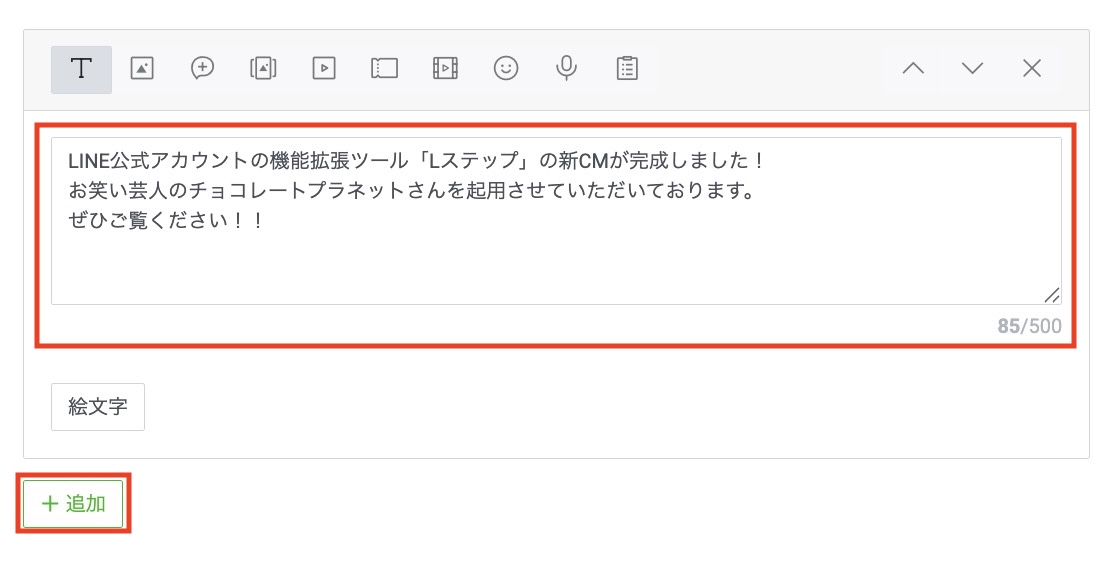Click the + 追加 add button
Viewport: 1120px width, 568px height.
73,504
